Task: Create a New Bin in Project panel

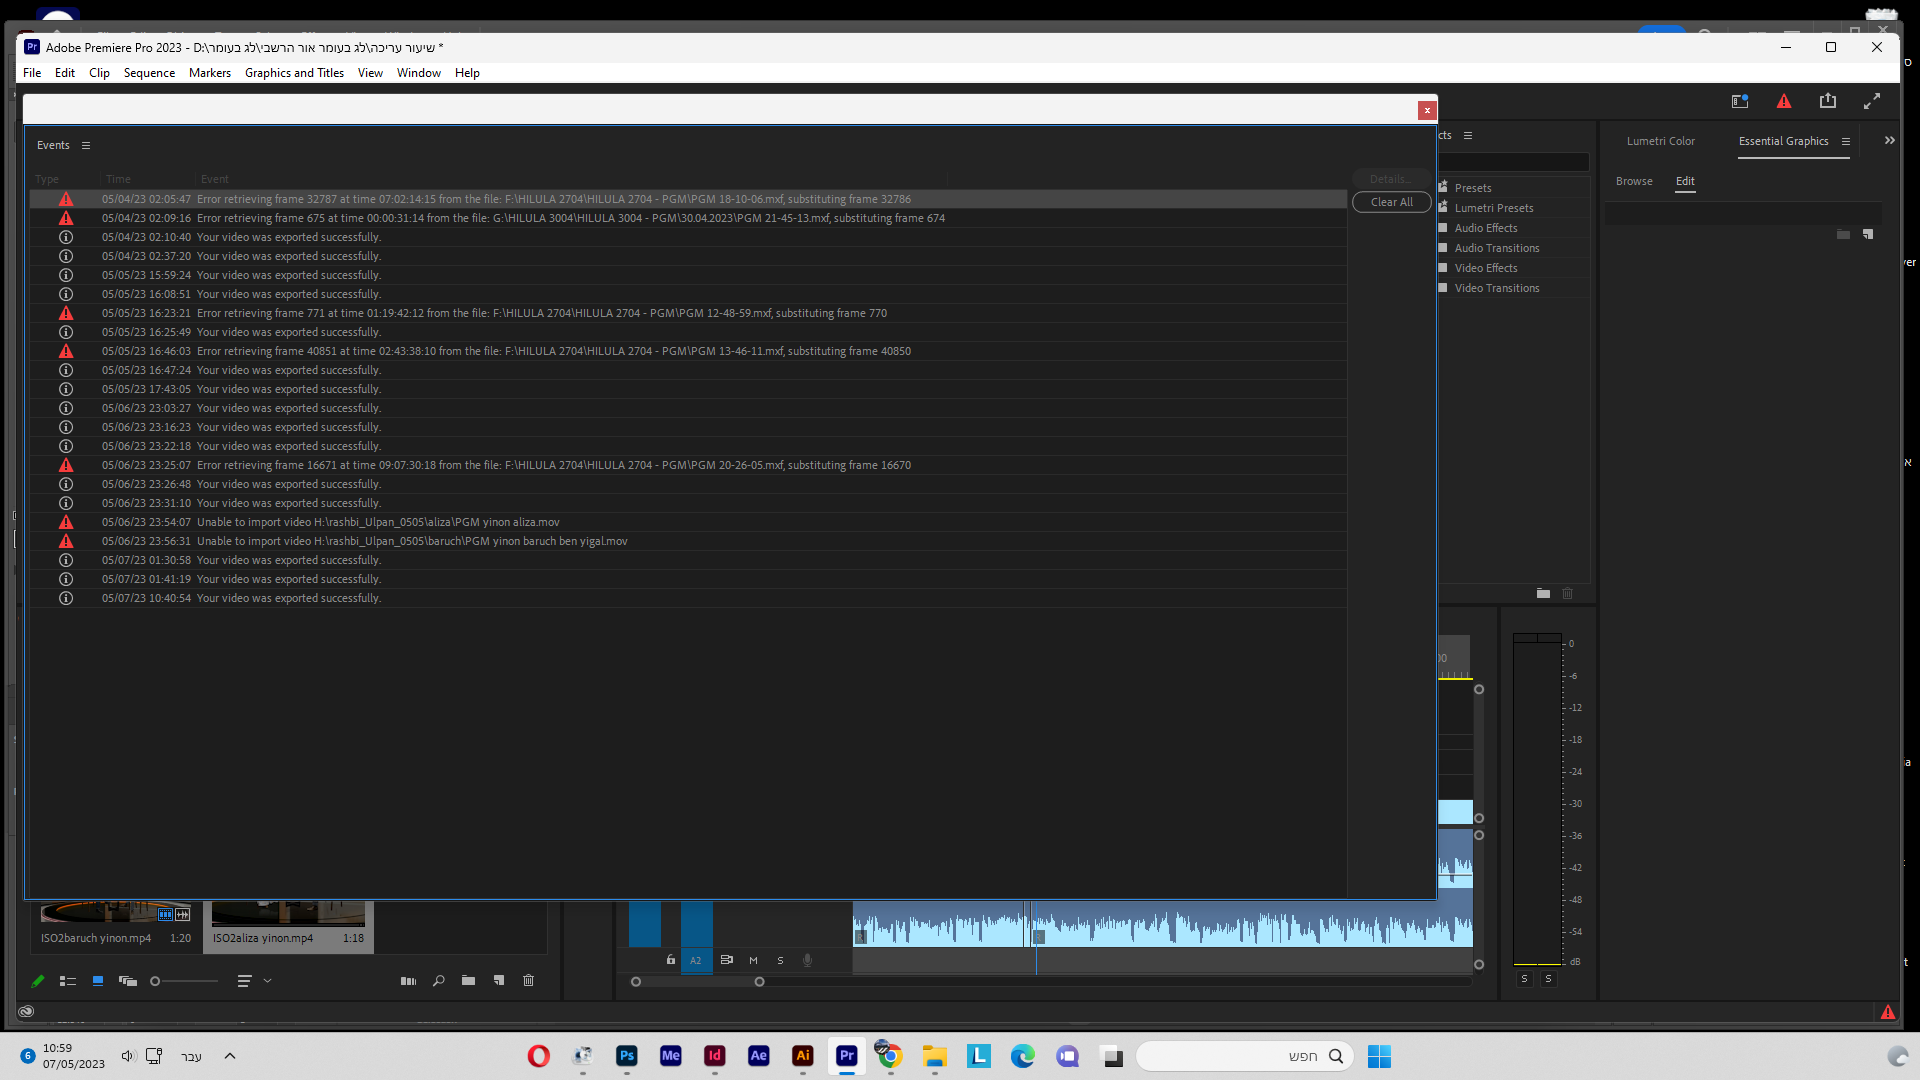Action: click(x=468, y=981)
